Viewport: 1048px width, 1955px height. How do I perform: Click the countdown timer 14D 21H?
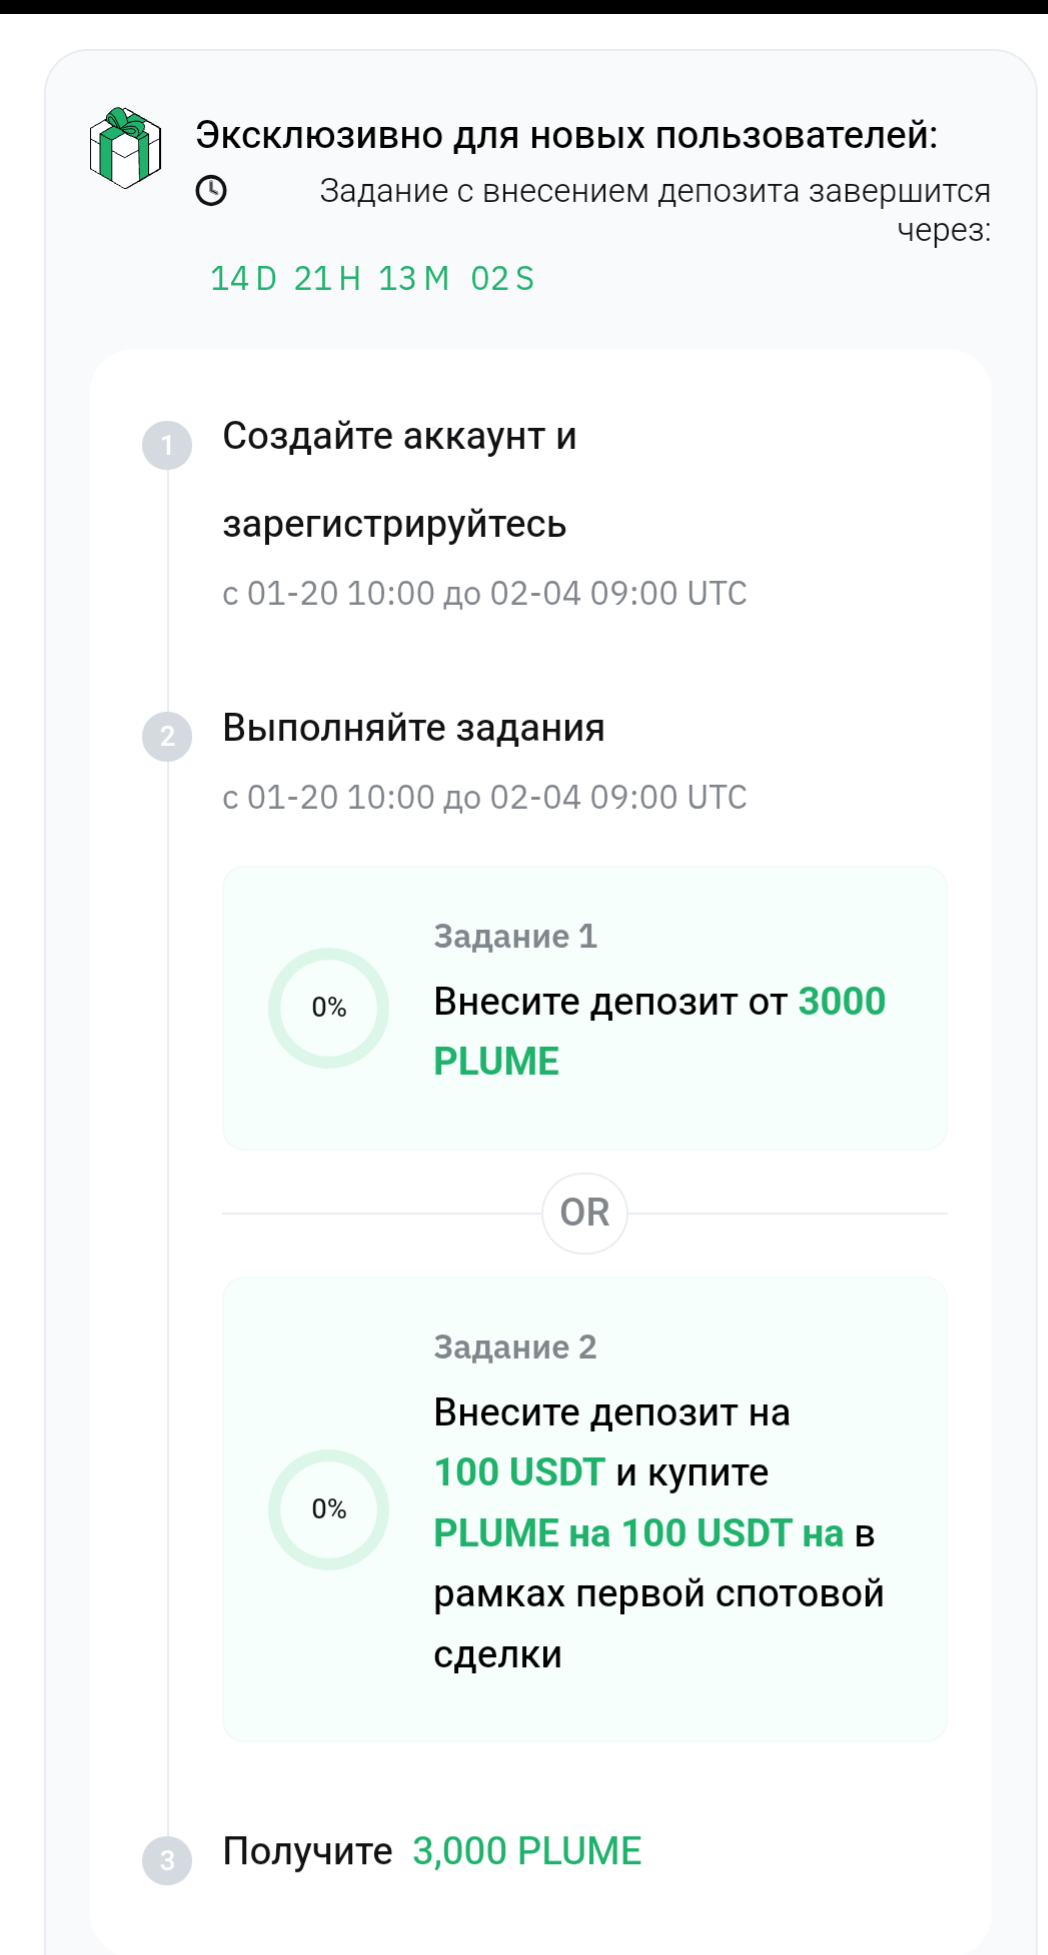point(372,278)
